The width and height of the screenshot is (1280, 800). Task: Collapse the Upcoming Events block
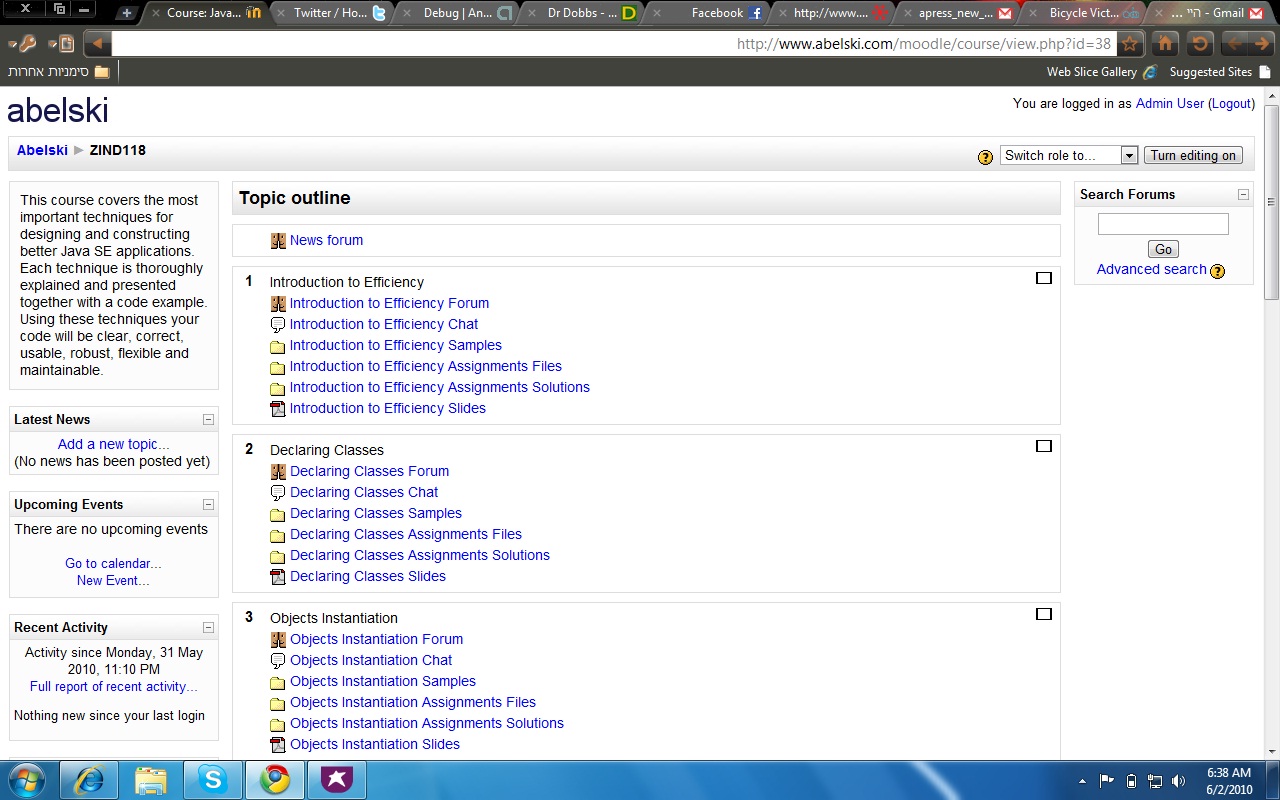pos(208,505)
